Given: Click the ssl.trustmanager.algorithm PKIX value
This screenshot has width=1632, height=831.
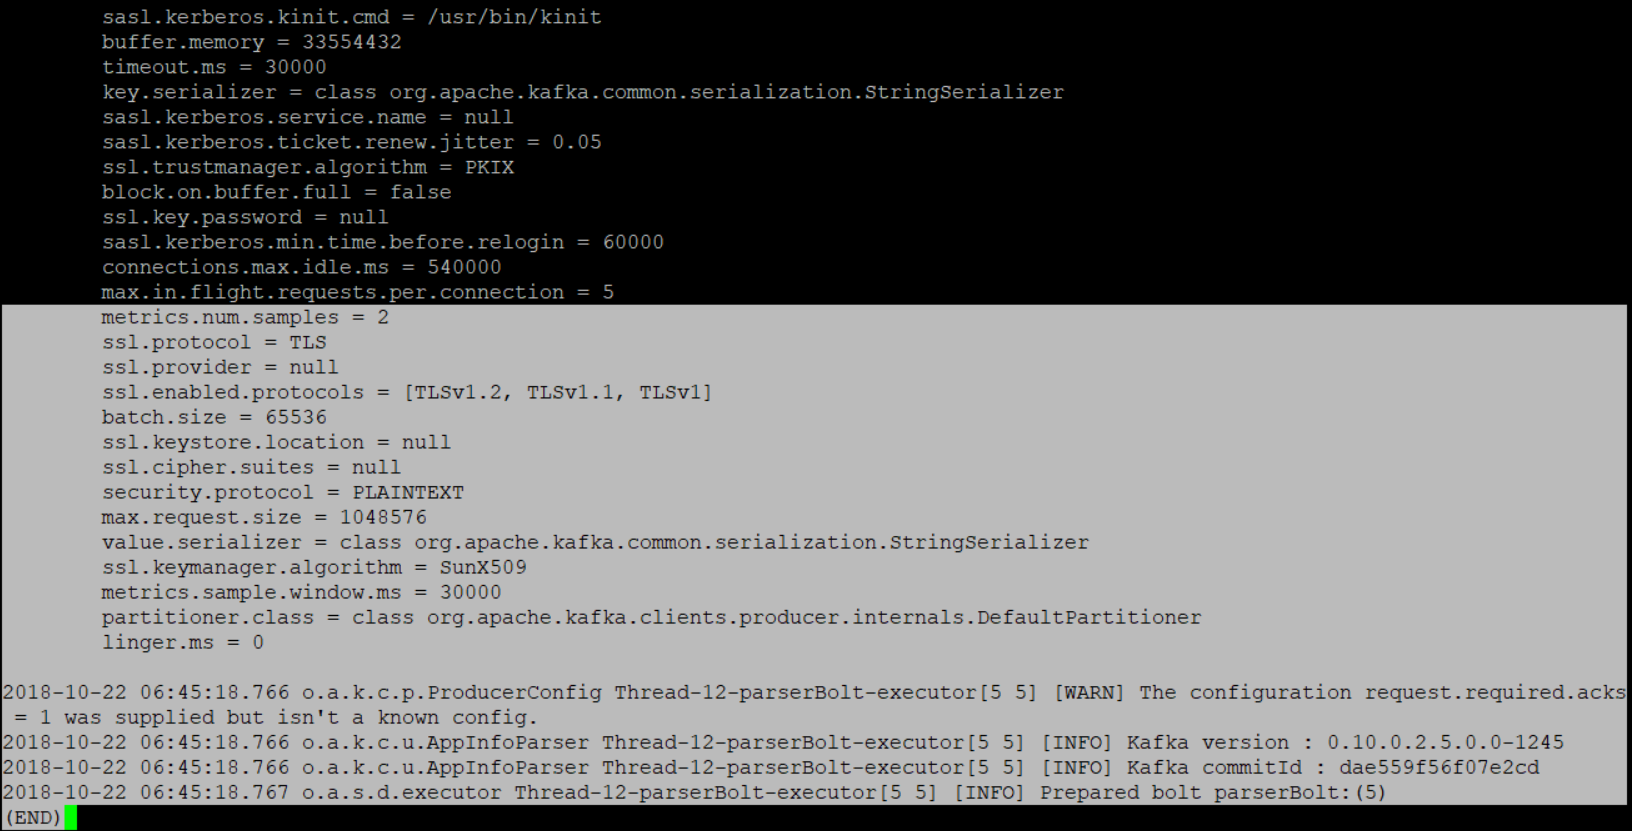Looking at the screenshot, I should (x=489, y=167).
